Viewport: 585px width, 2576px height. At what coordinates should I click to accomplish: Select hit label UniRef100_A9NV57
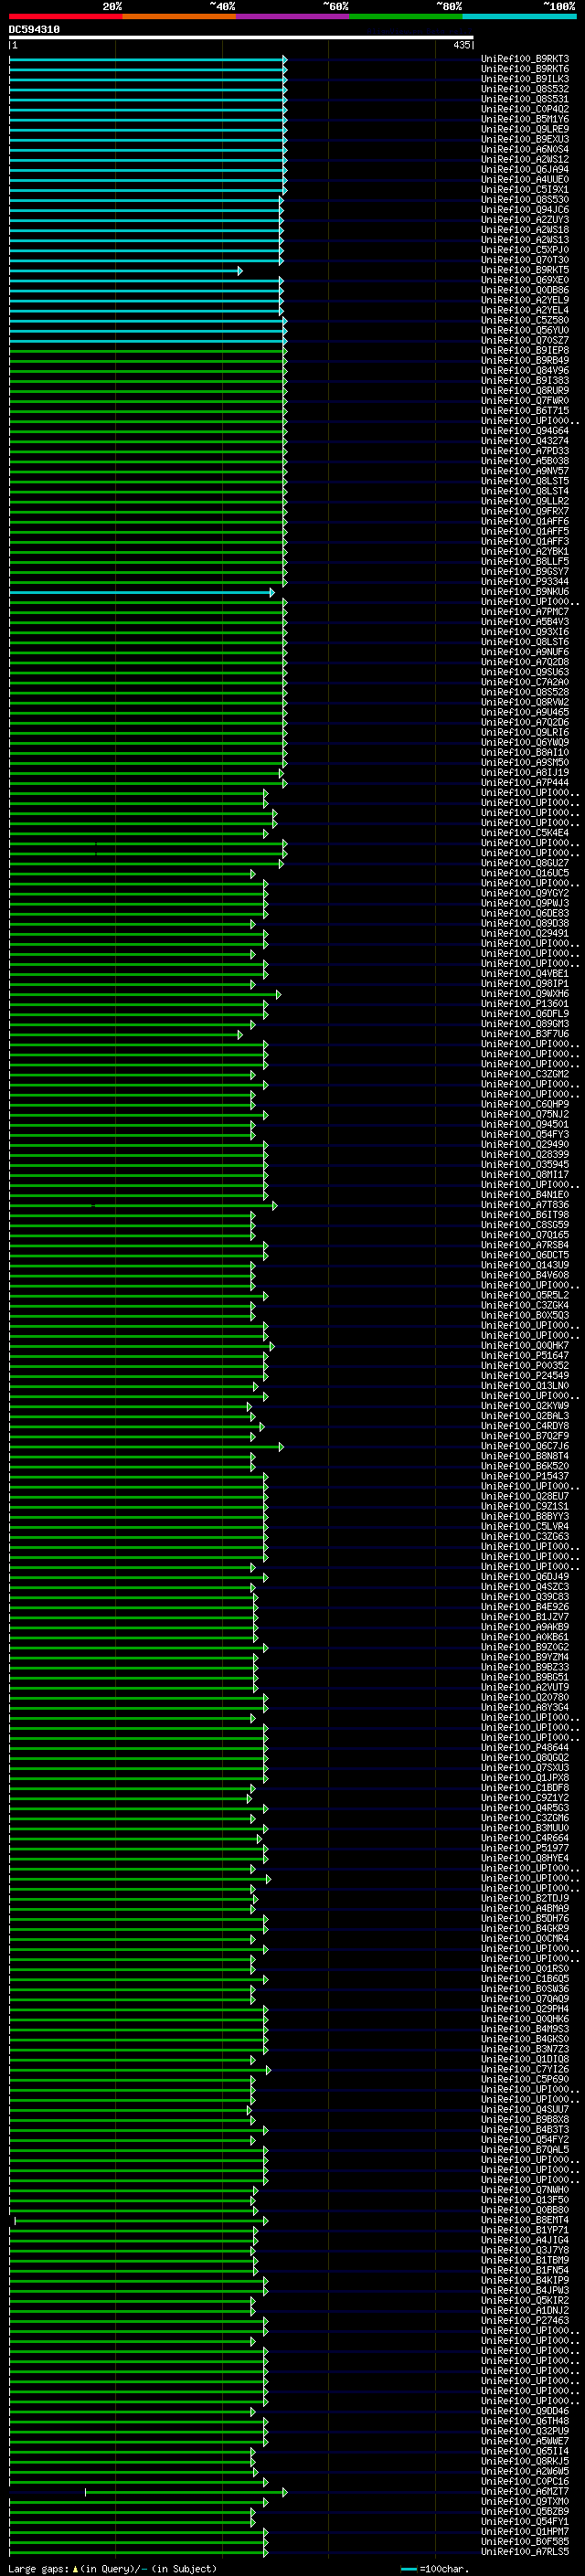(524, 471)
